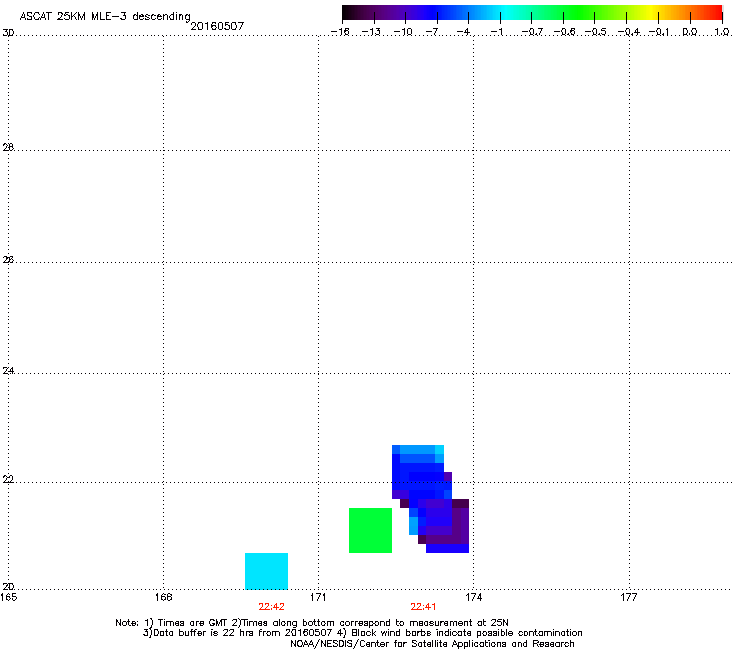Click the latitude axis label '24'
The width and height of the screenshot is (740, 650).
pyautogui.click(x=8, y=371)
